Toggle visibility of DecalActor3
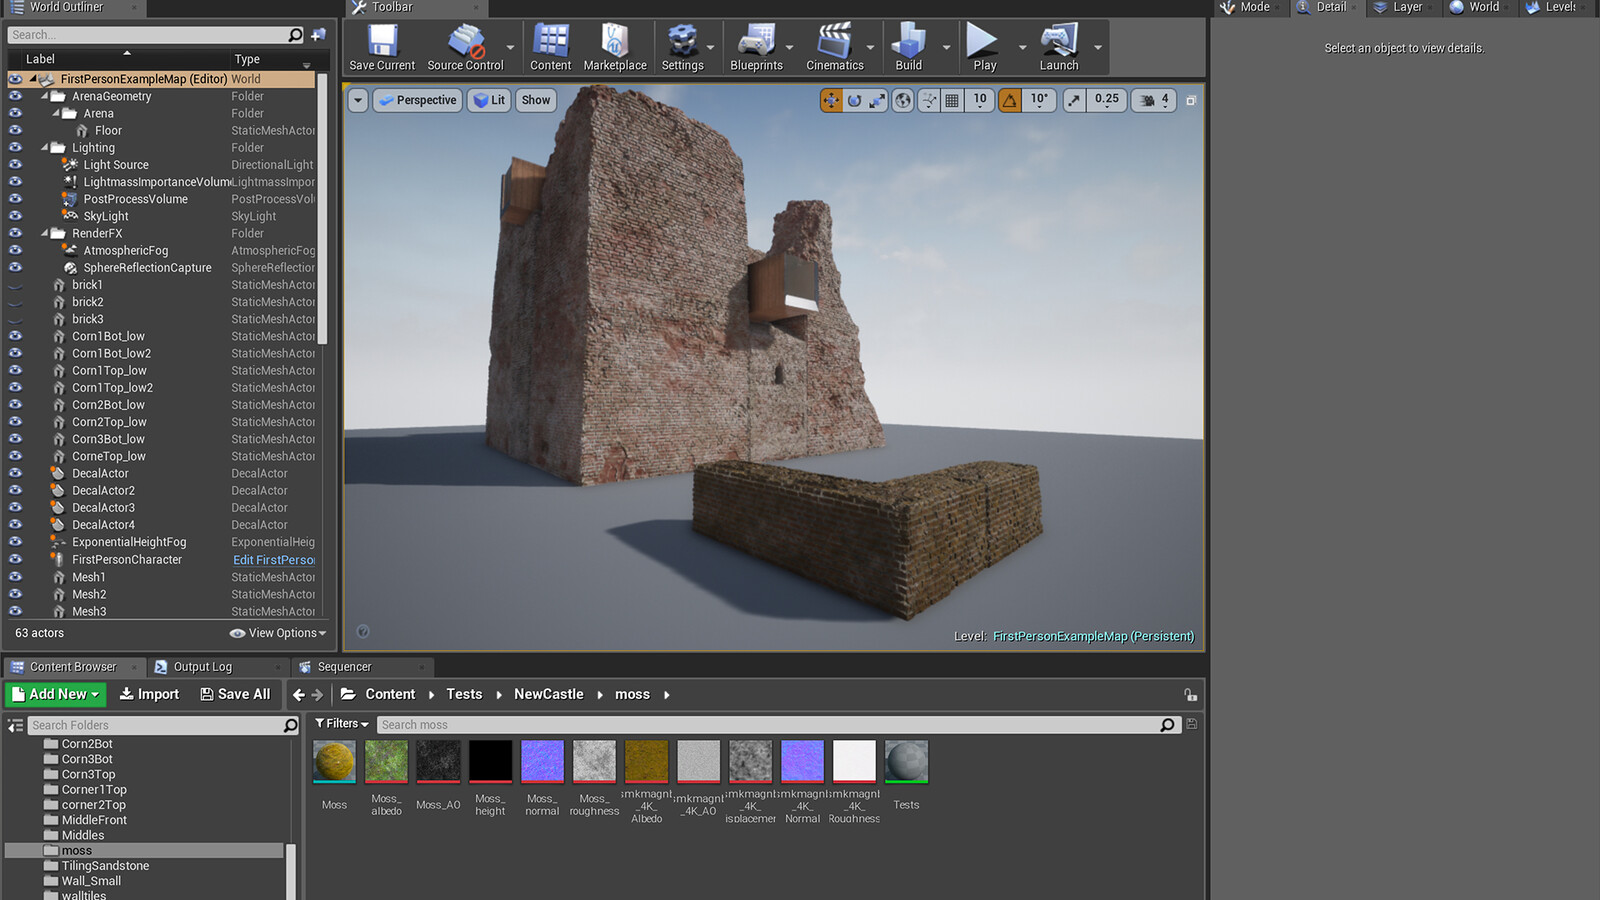Viewport: 1600px width, 900px height. tap(15, 507)
